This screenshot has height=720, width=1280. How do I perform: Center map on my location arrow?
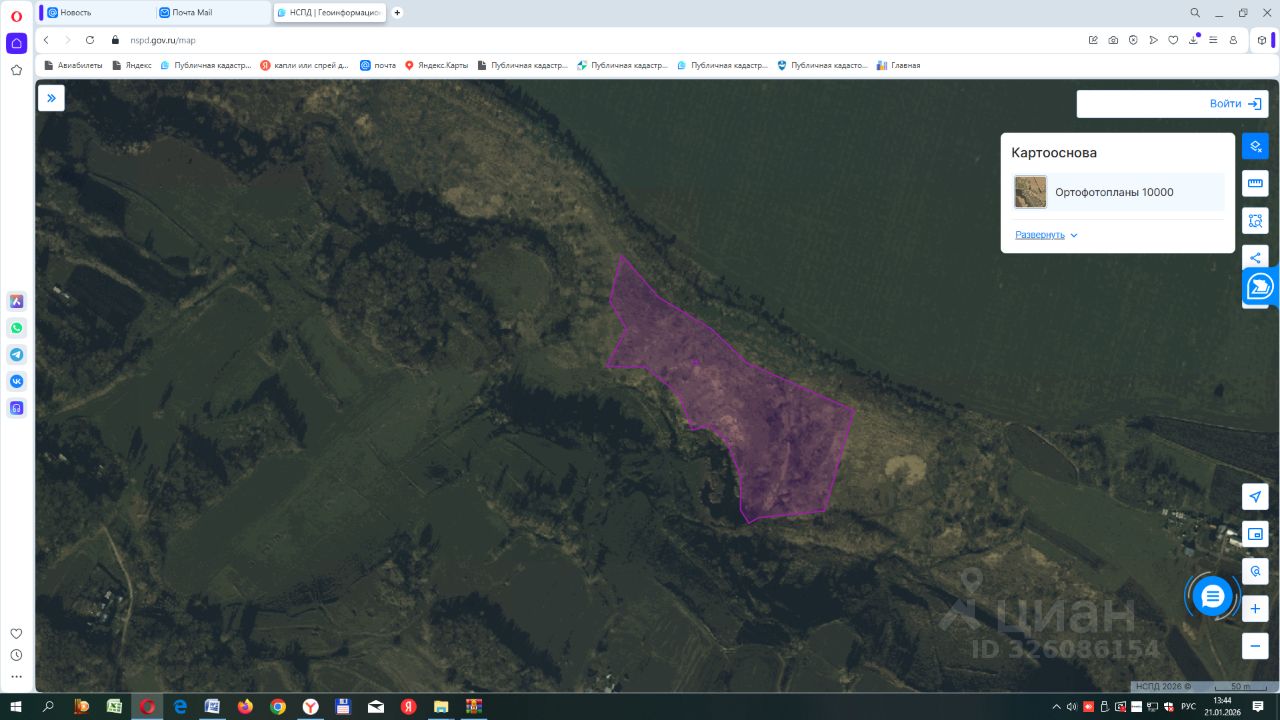pyautogui.click(x=1255, y=497)
